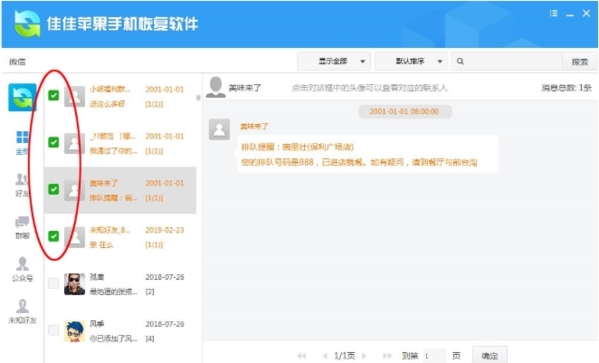Screen dimensions: 599x363
Task: Go to next page arrow
Action: [364, 356]
